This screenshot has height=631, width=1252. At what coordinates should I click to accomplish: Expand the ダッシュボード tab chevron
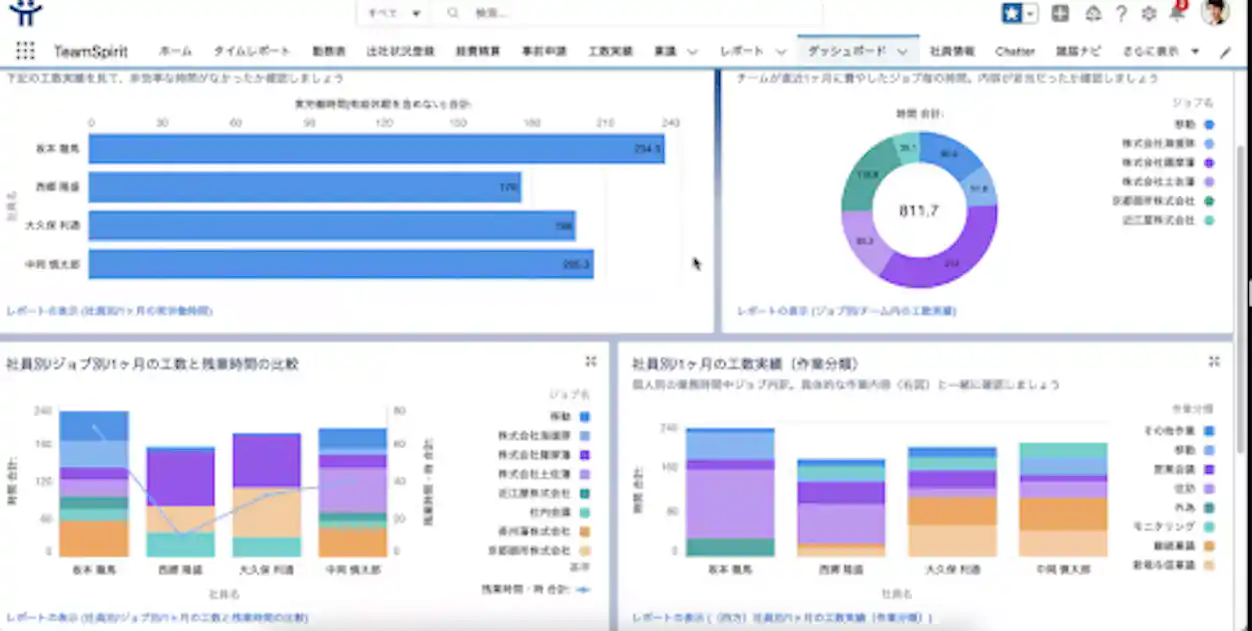[x=902, y=51]
